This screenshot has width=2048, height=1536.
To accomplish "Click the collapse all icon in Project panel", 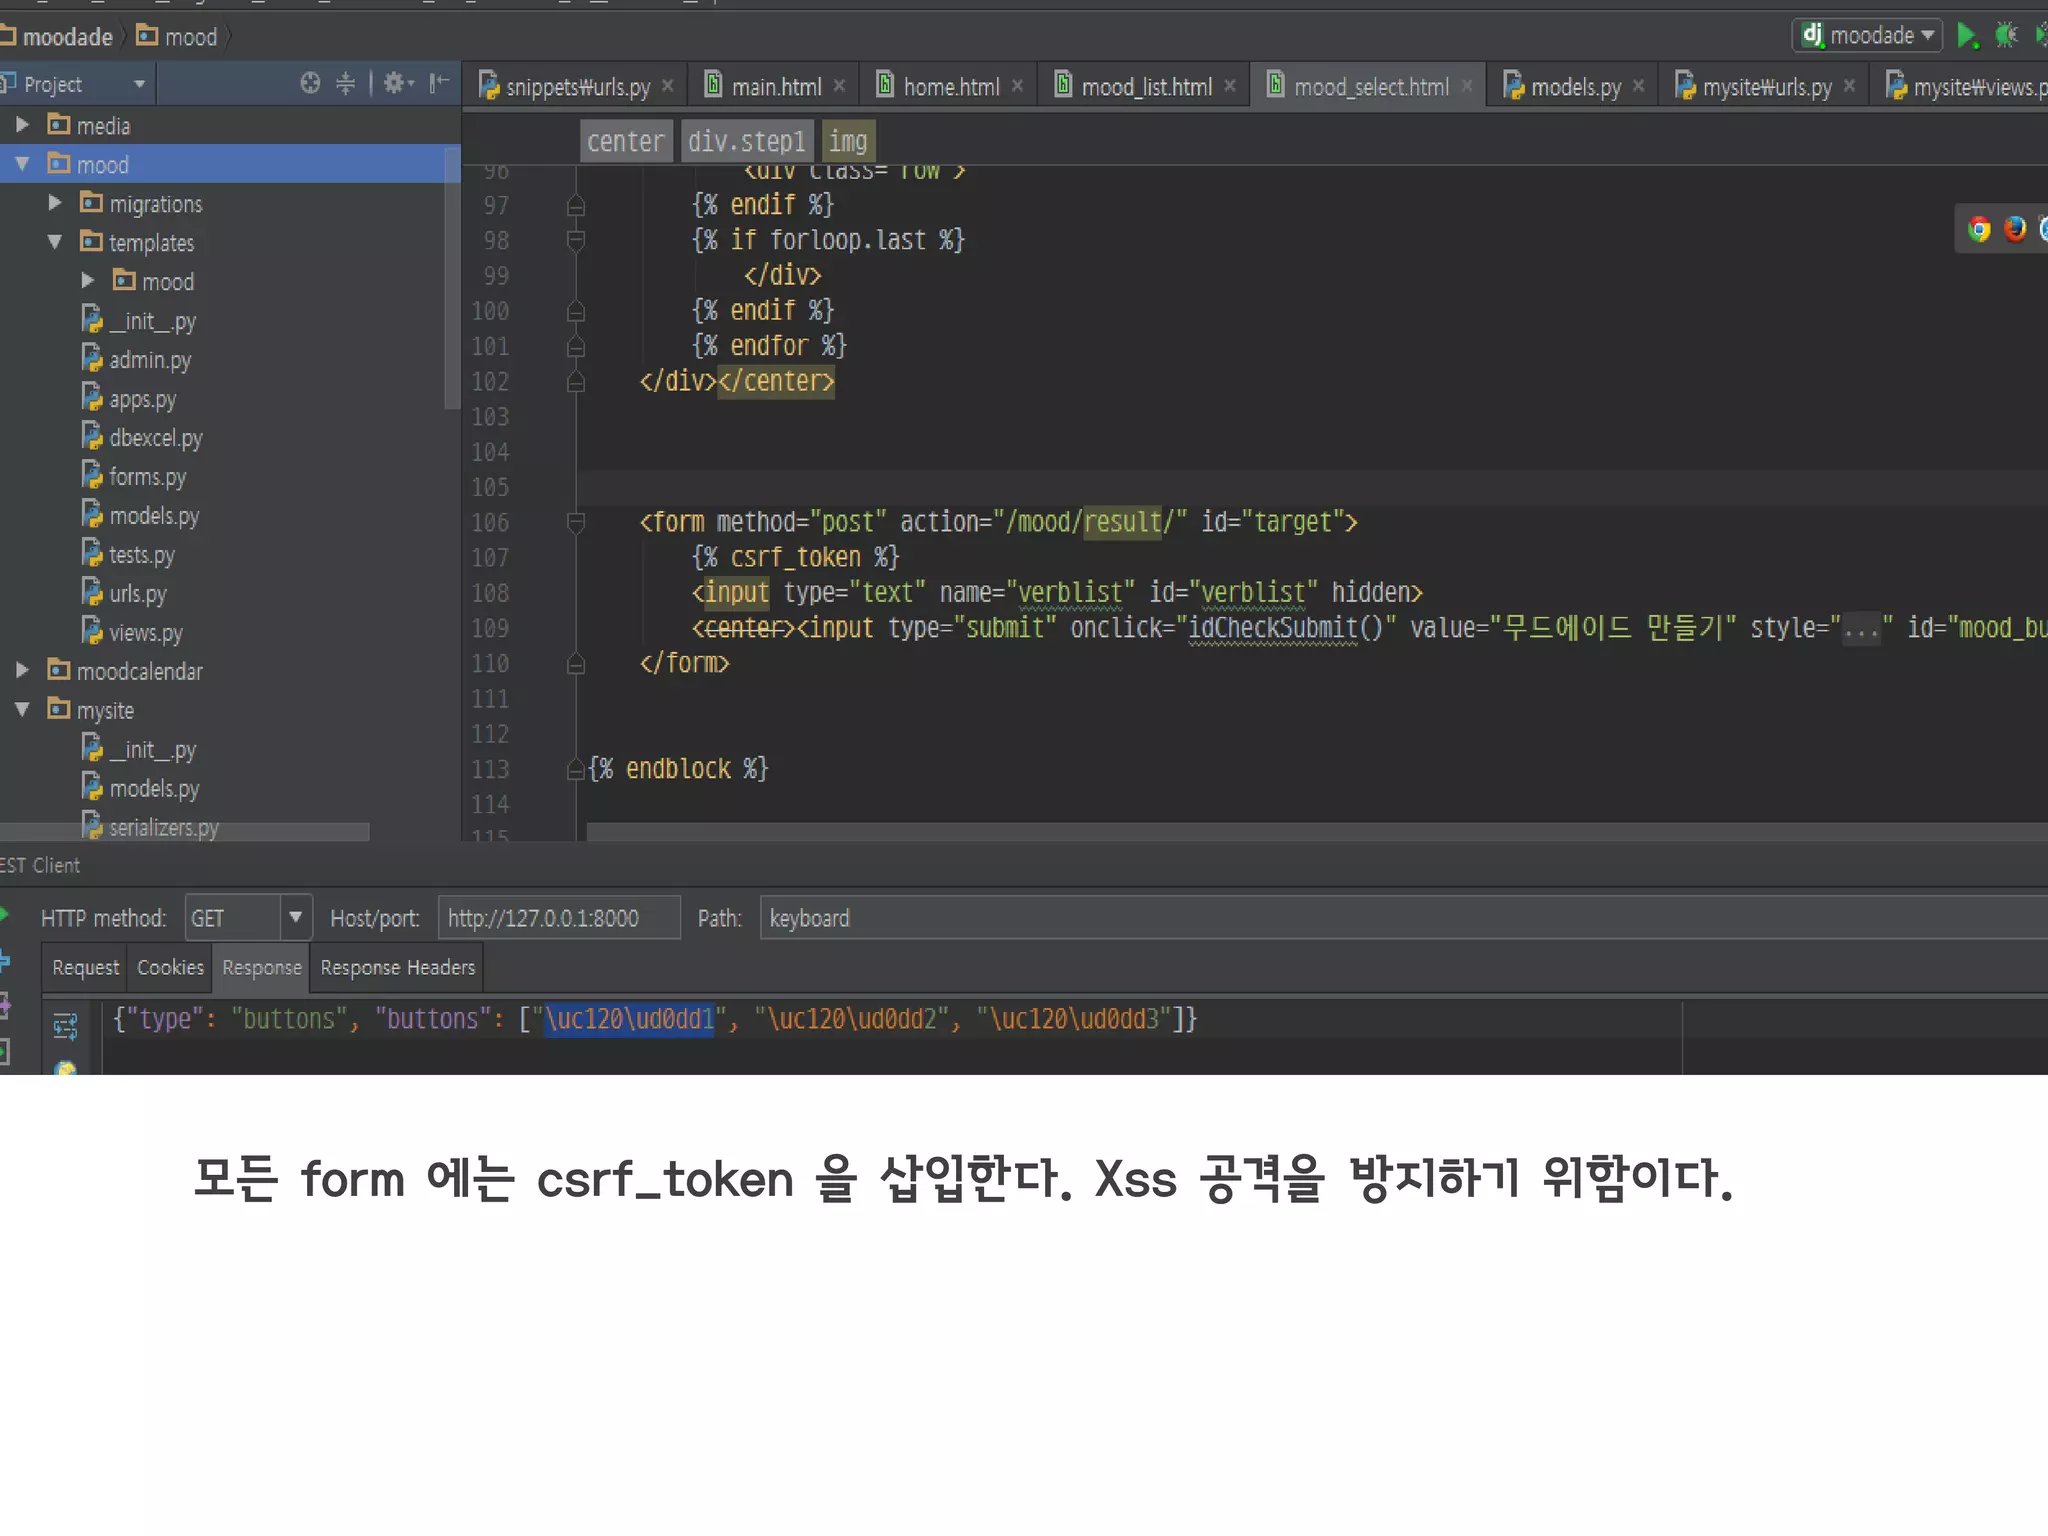I will point(345,83).
